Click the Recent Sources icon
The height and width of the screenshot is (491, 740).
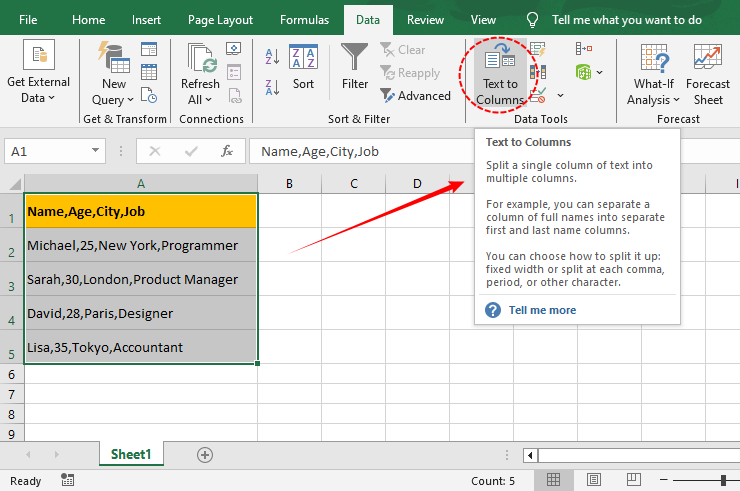pyautogui.click(x=149, y=95)
